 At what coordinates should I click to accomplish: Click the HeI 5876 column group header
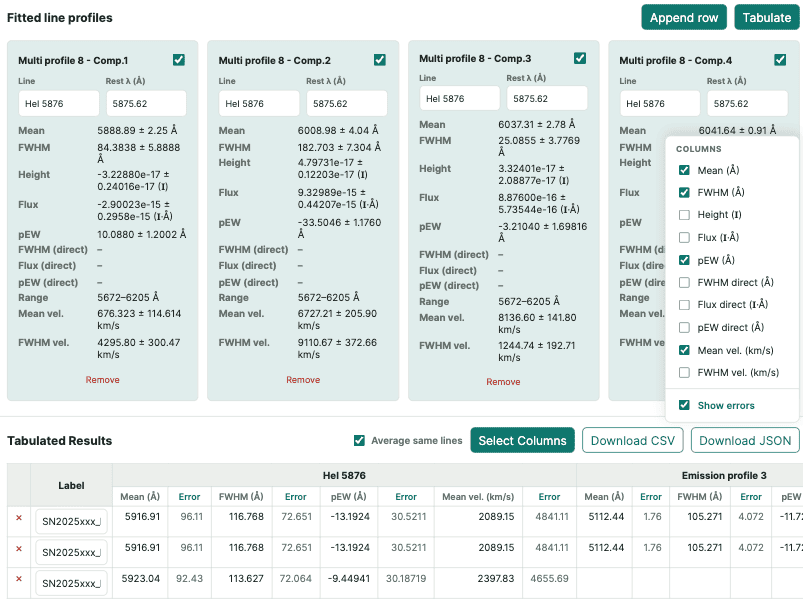click(x=344, y=475)
